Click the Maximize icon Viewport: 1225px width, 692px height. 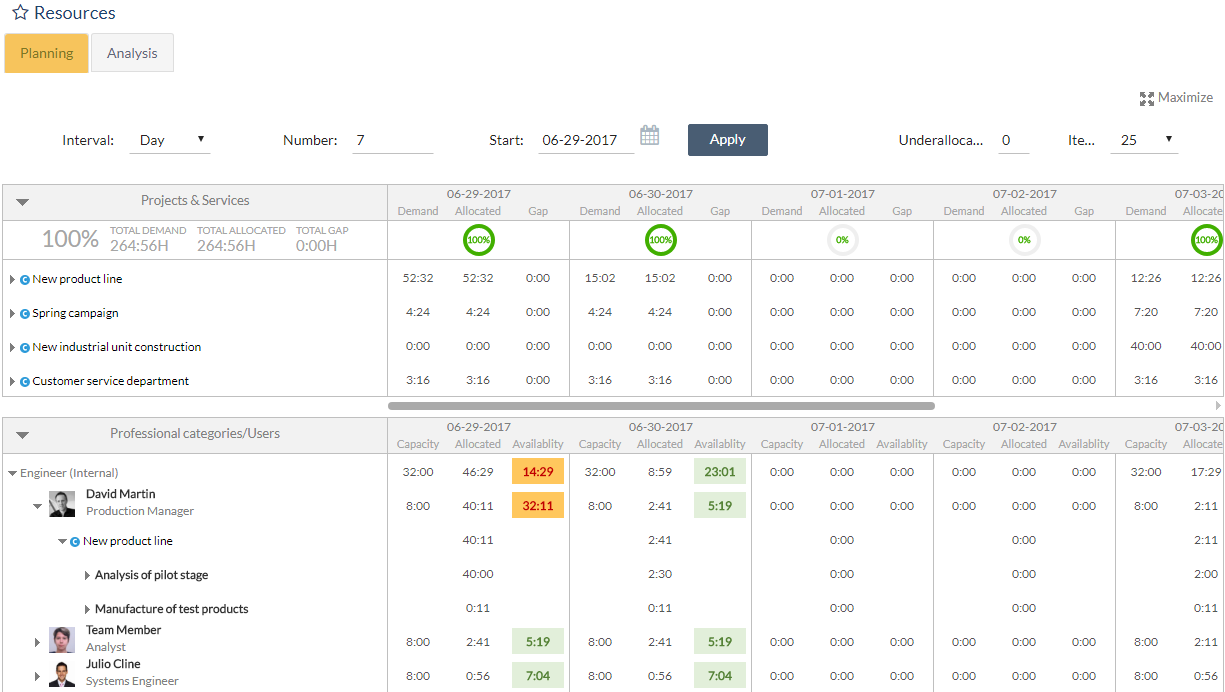coord(1147,97)
